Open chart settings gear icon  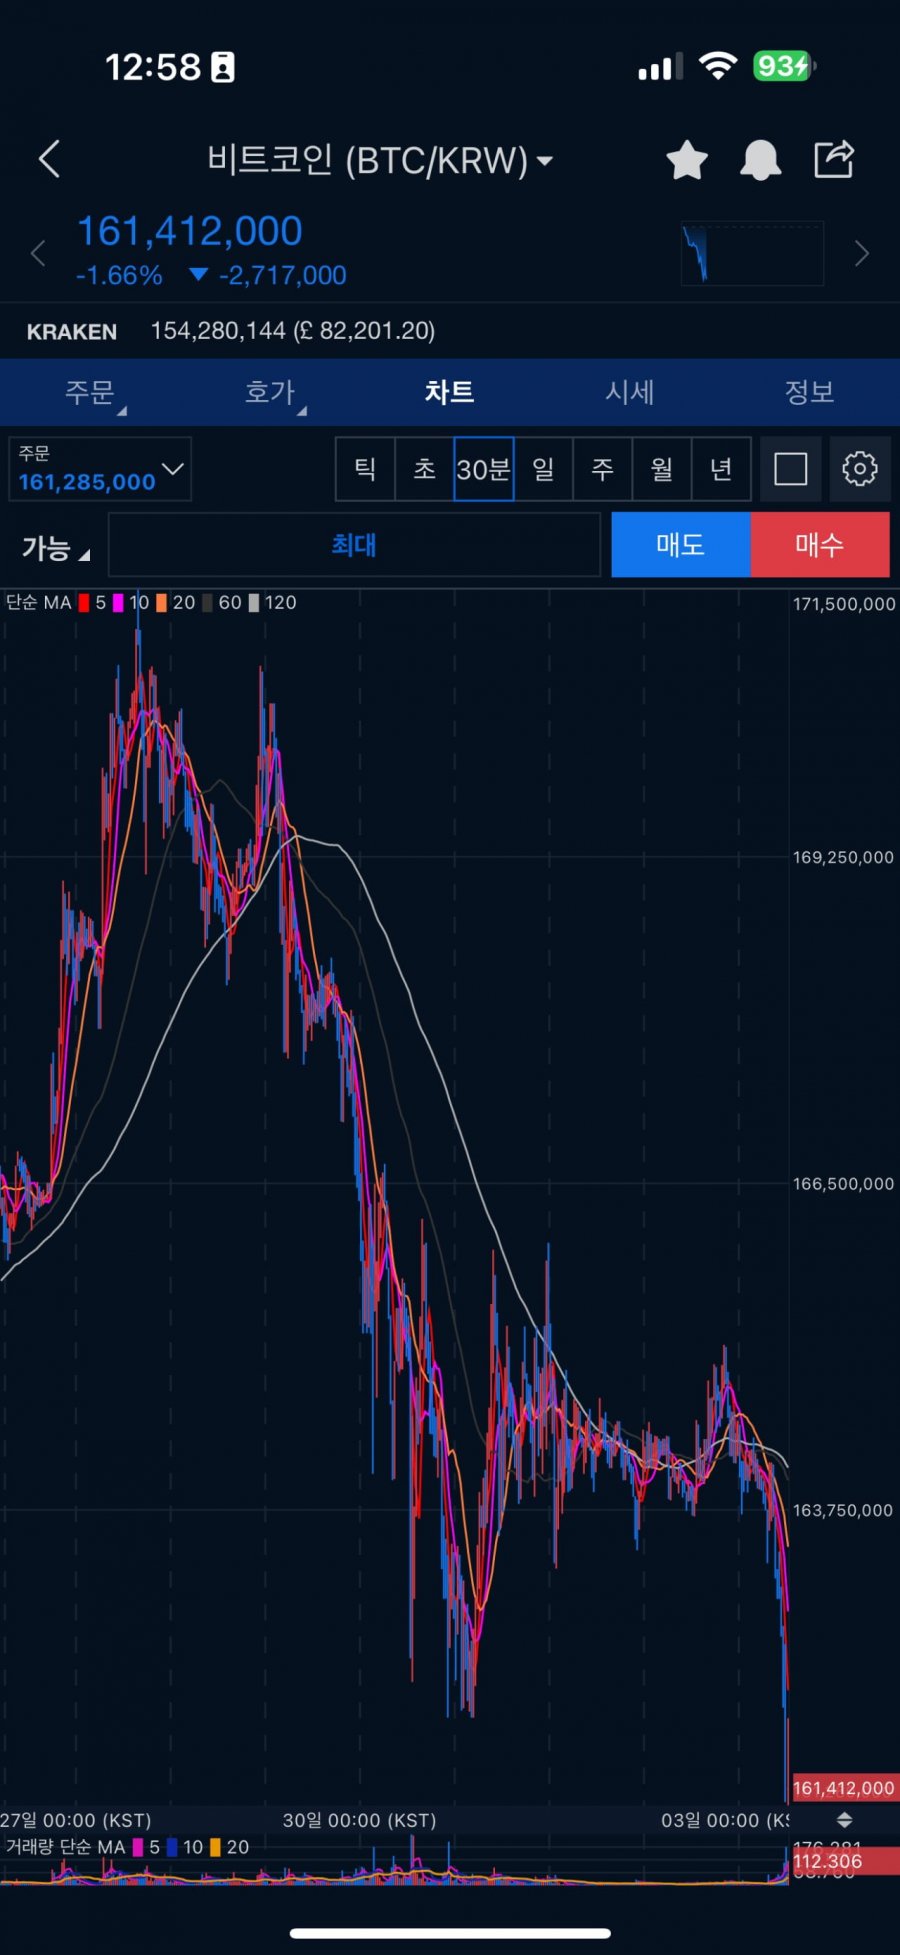pyautogui.click(x=859, y=468)
